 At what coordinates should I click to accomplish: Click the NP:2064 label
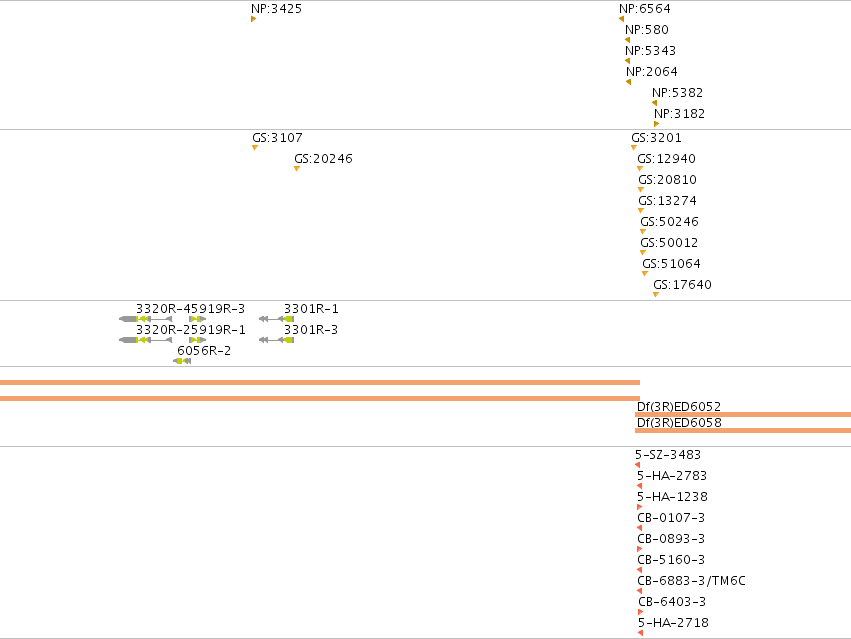[652, 72]
